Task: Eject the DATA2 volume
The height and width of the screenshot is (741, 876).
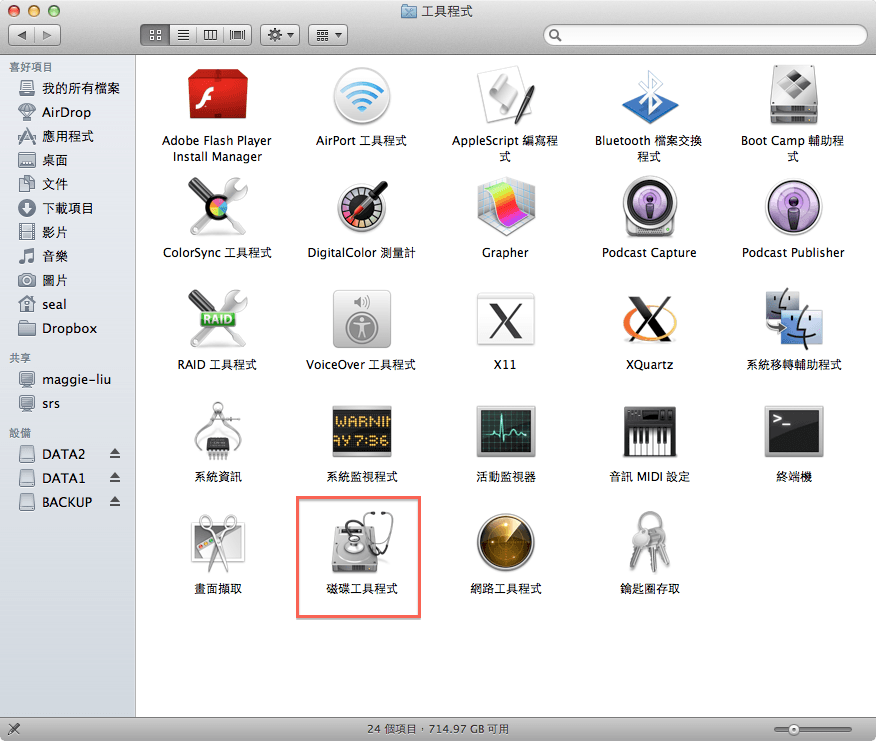Action: [115, 454]
